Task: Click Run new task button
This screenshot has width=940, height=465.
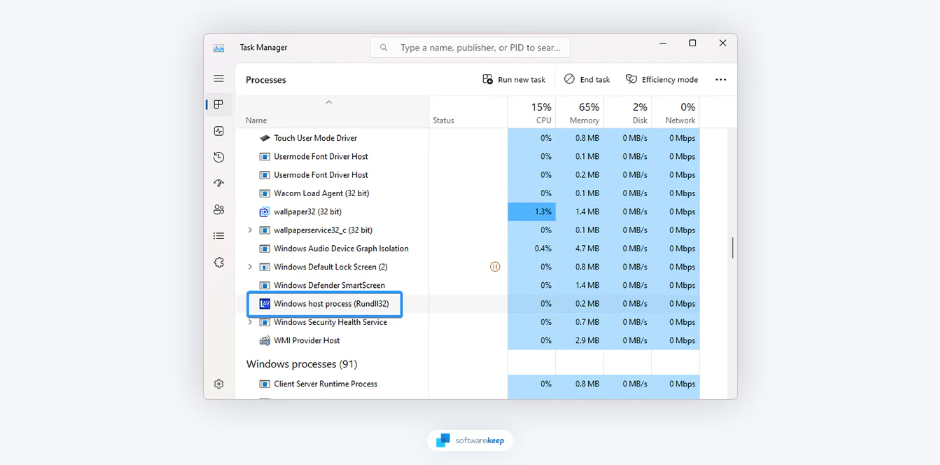Action: (514, 79)
